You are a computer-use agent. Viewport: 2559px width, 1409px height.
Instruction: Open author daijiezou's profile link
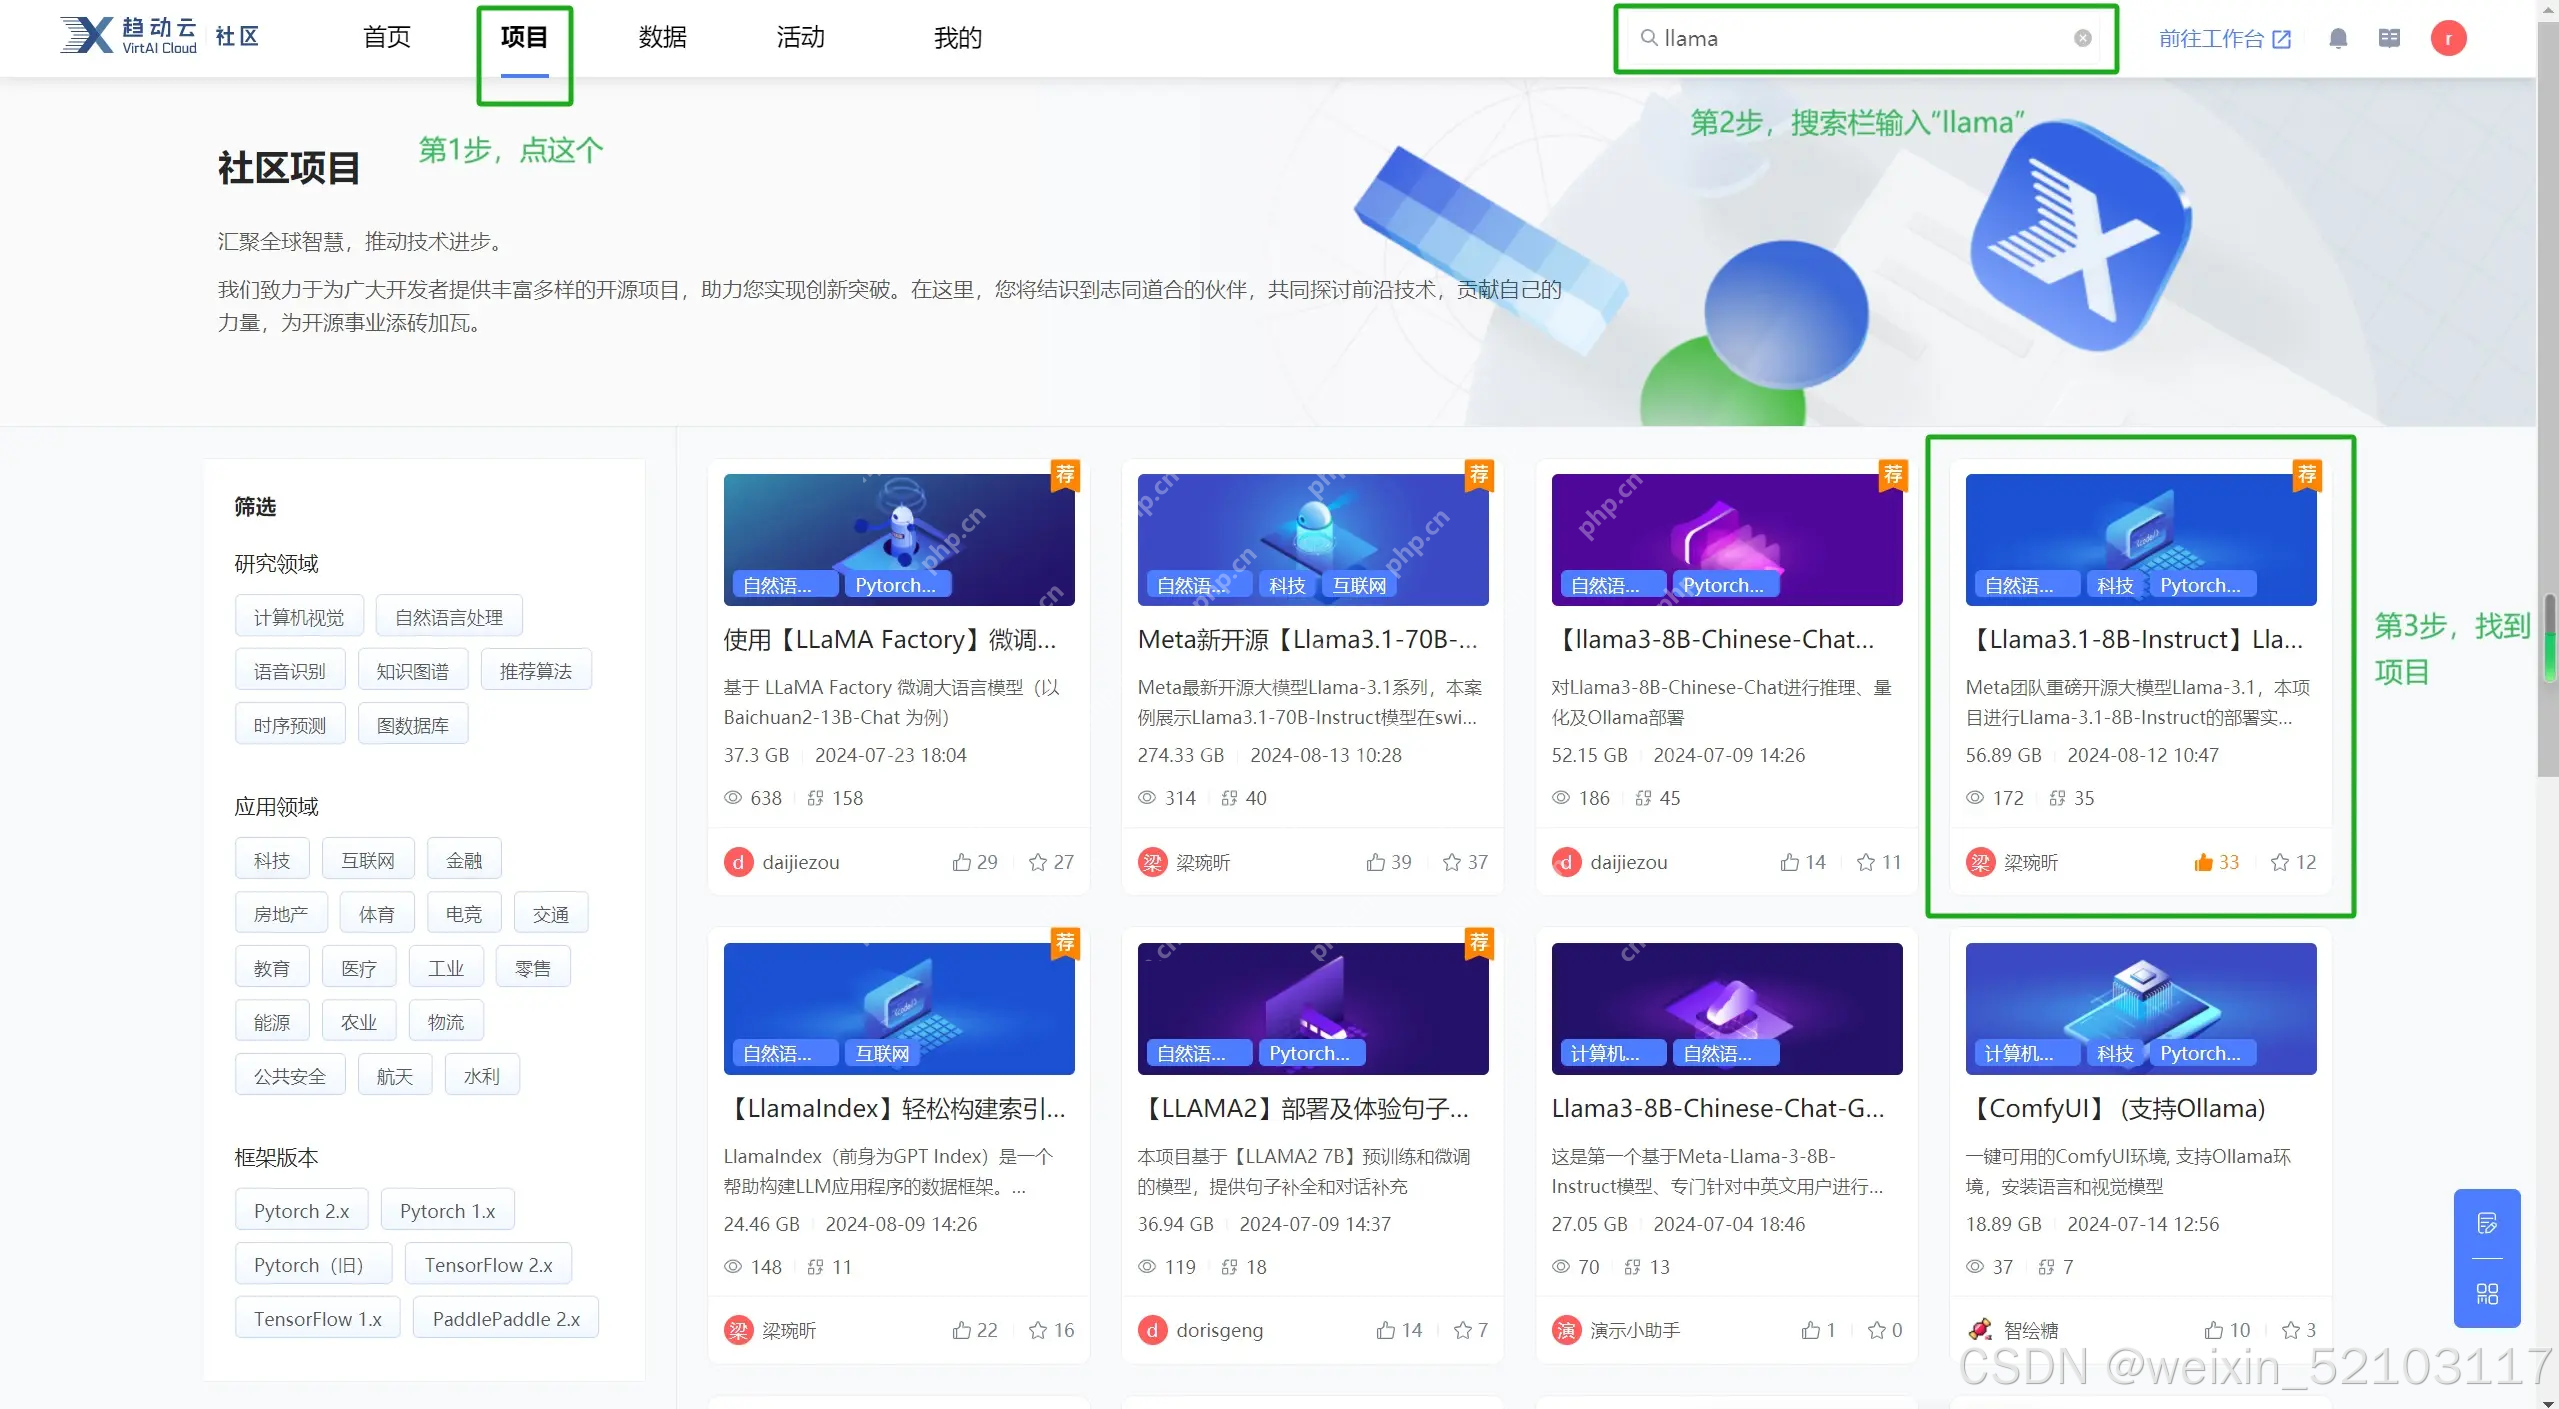(x=800, y=862)
